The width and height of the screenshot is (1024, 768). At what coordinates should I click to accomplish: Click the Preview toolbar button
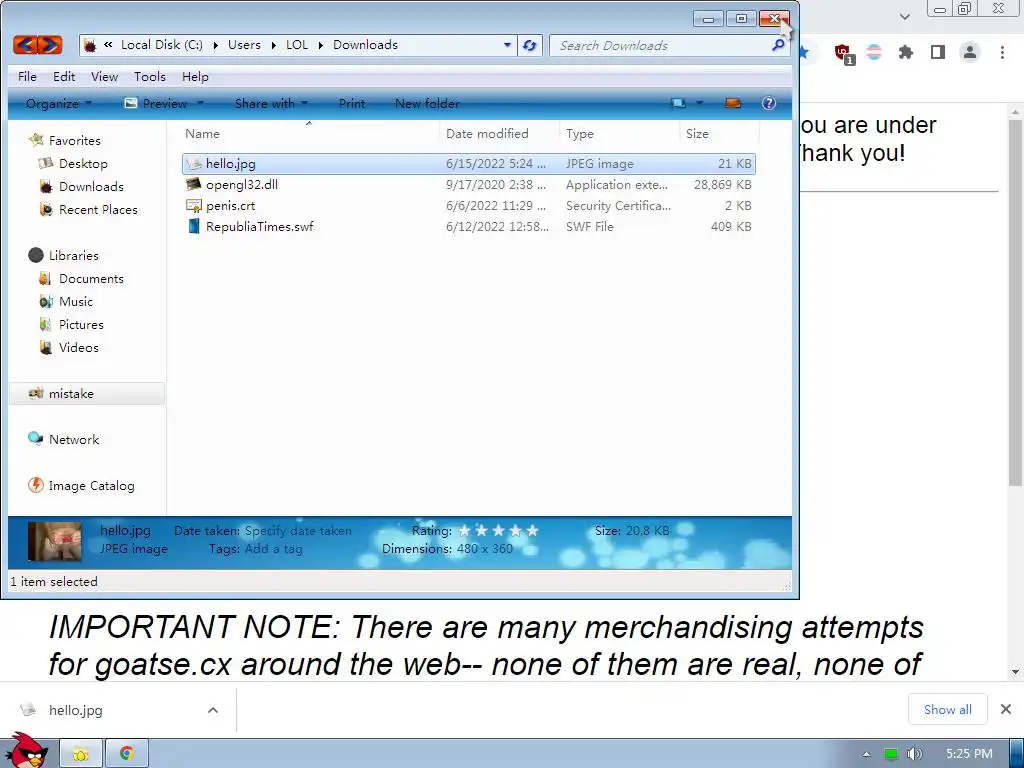click(157, 103)
